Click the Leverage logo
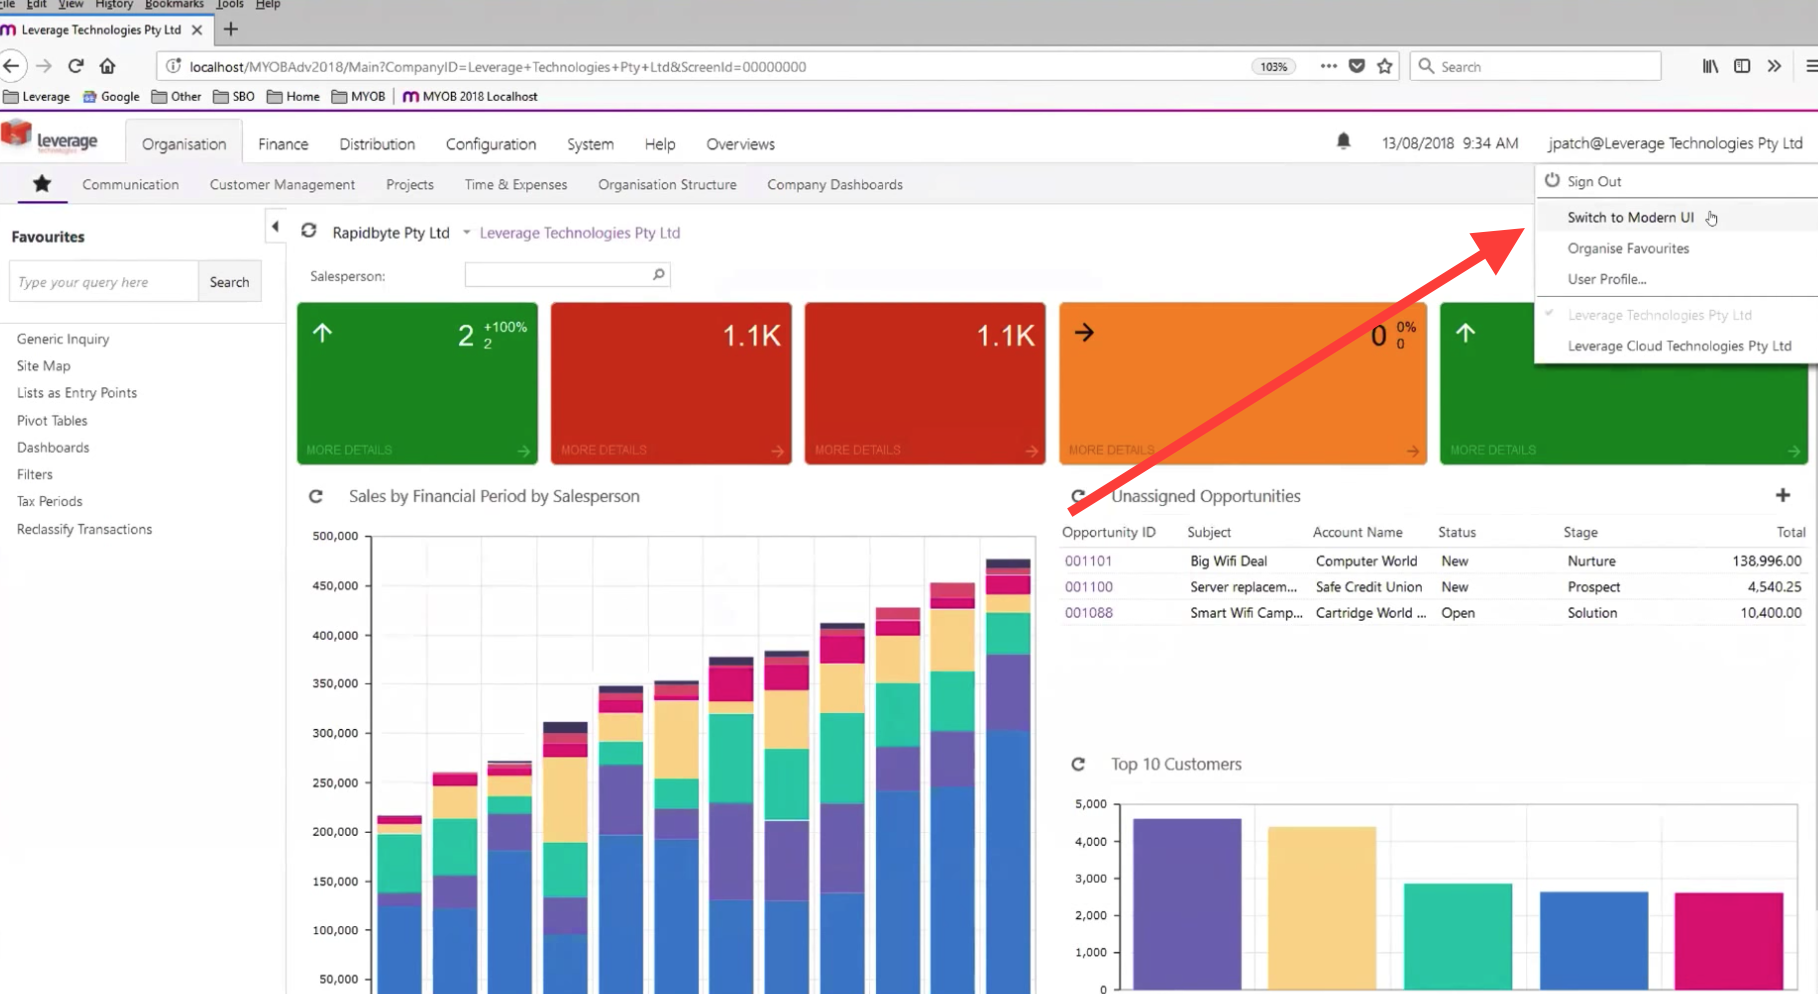 50,138
